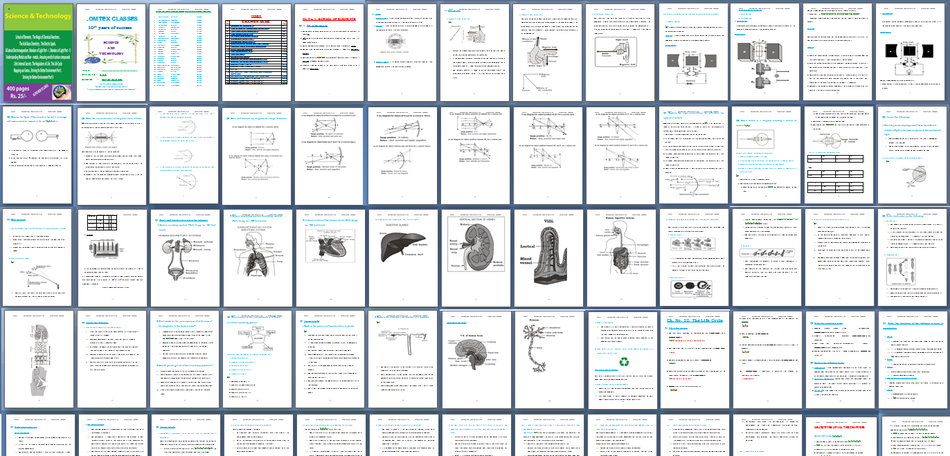Select the page with three curved mirror sketches

184,155
